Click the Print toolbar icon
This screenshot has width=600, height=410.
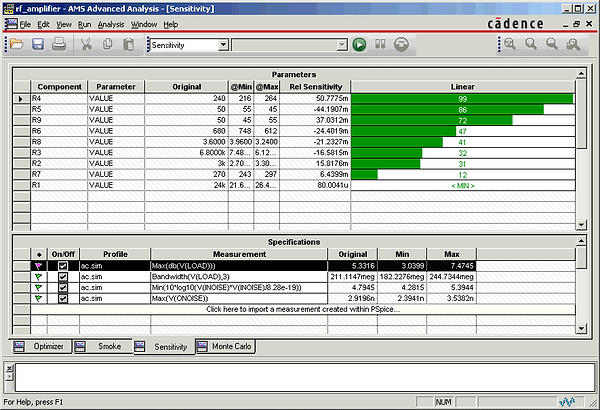coord(59,44)
